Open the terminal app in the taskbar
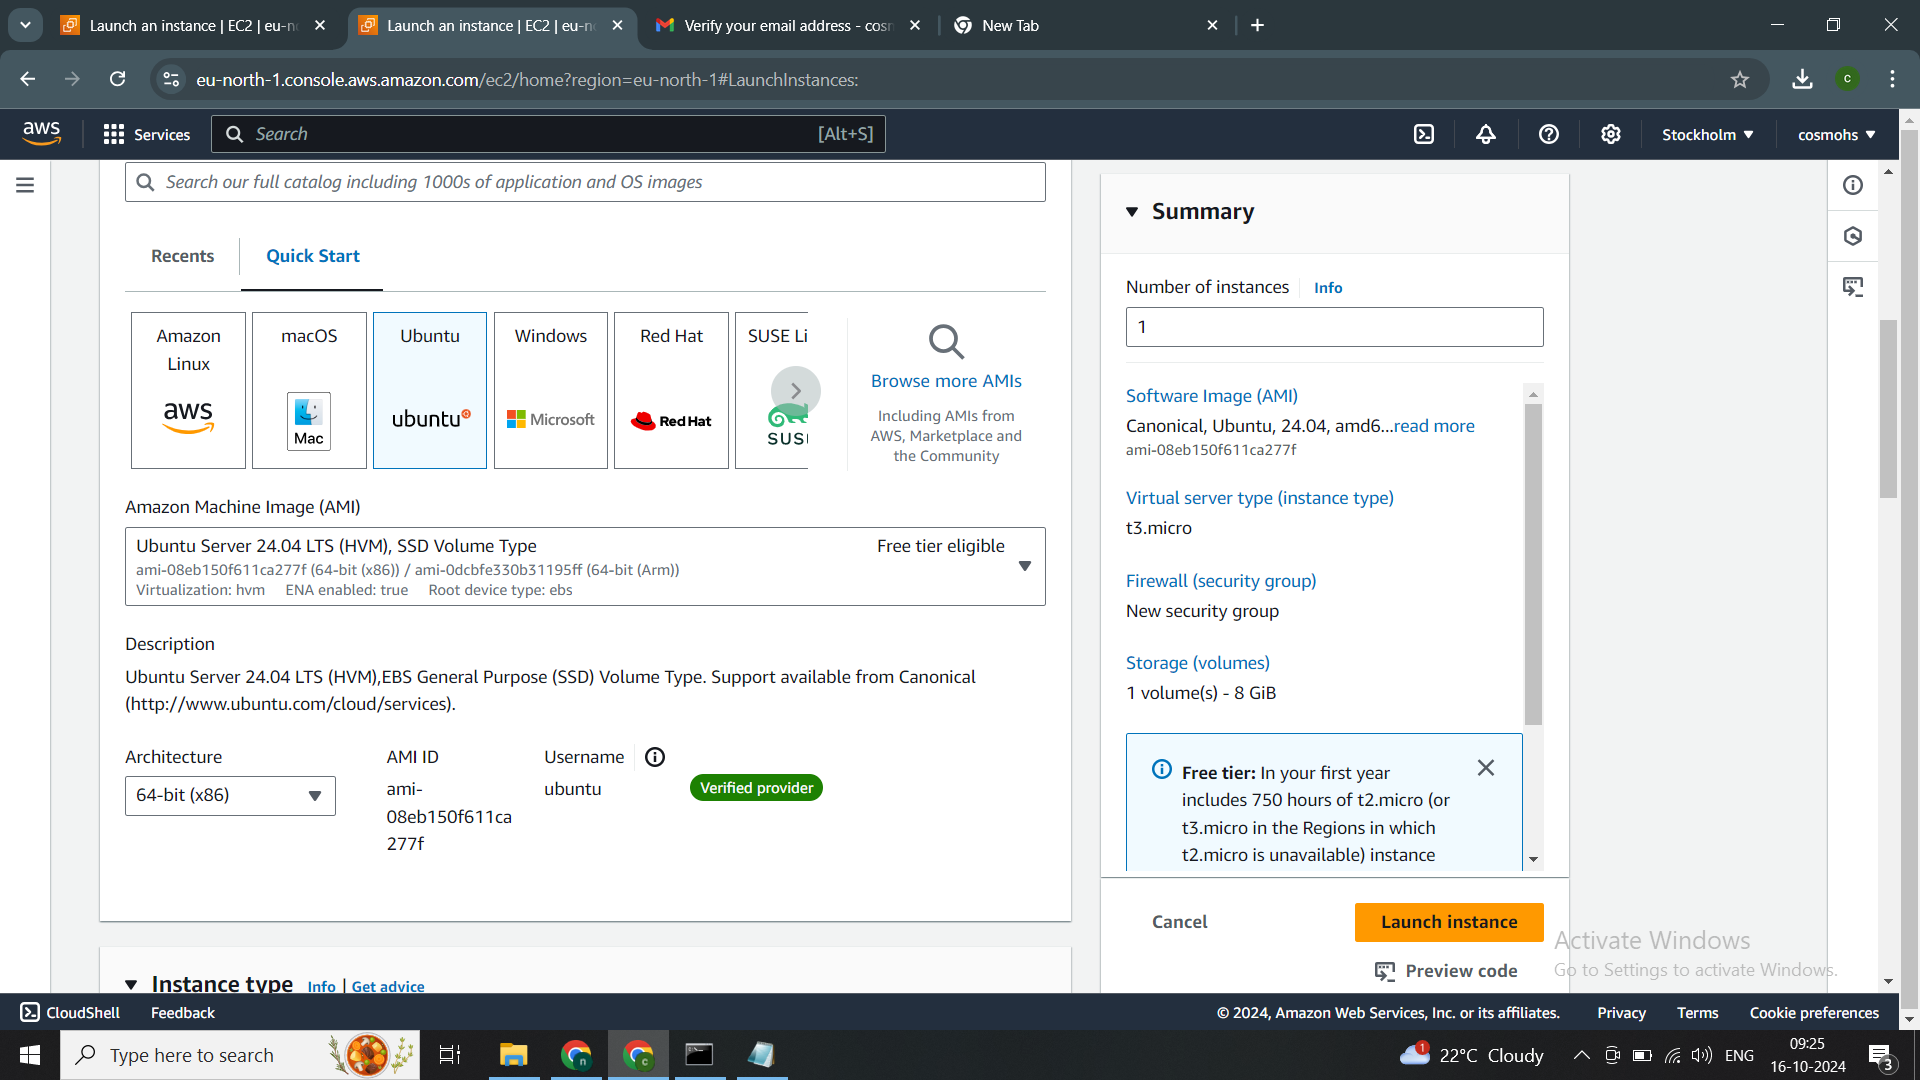The width and height of the screenshot is (1920, 1080). coord(699,1055)
